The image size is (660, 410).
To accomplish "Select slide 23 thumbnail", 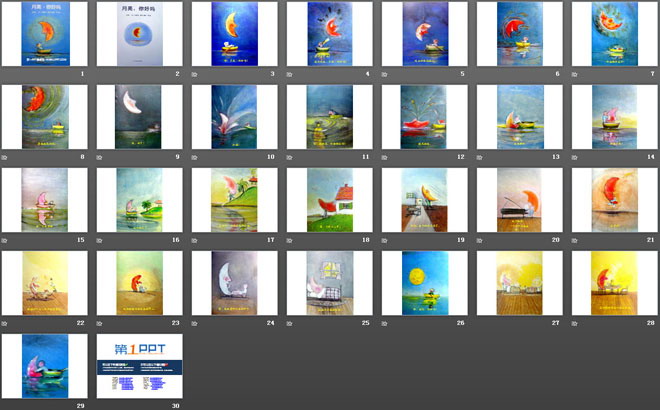I will (140, 283).
